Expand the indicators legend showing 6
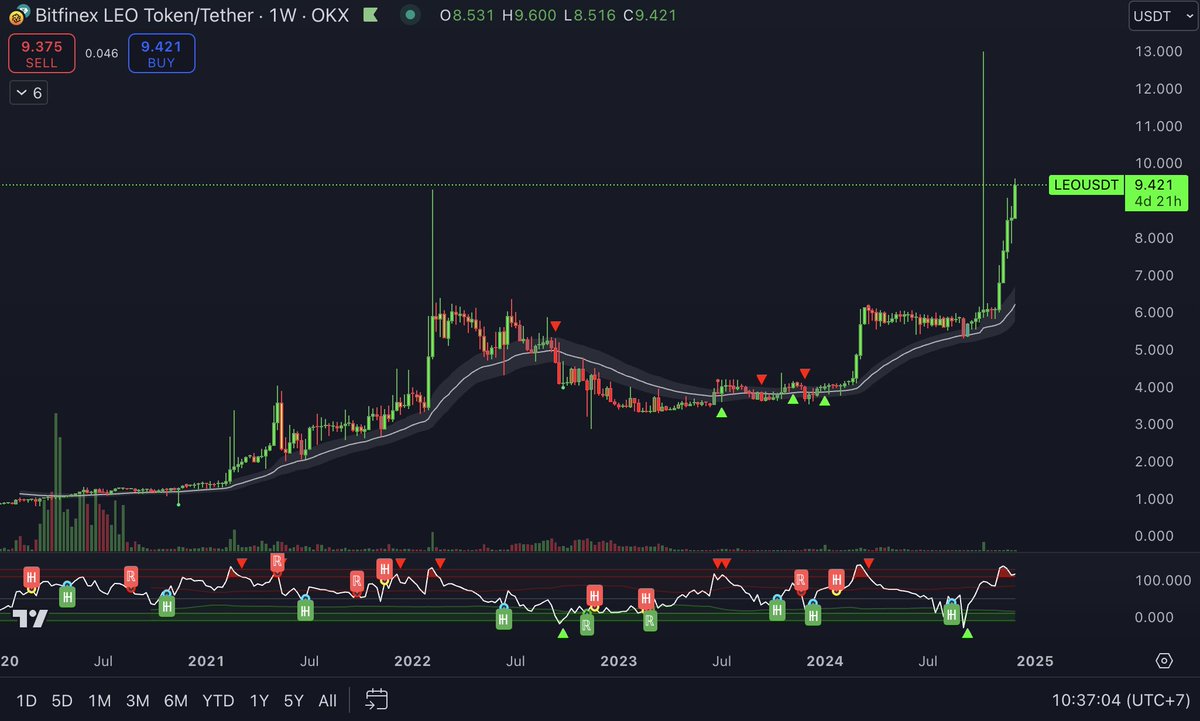The image size is (1200, 721). pos(29,93)
